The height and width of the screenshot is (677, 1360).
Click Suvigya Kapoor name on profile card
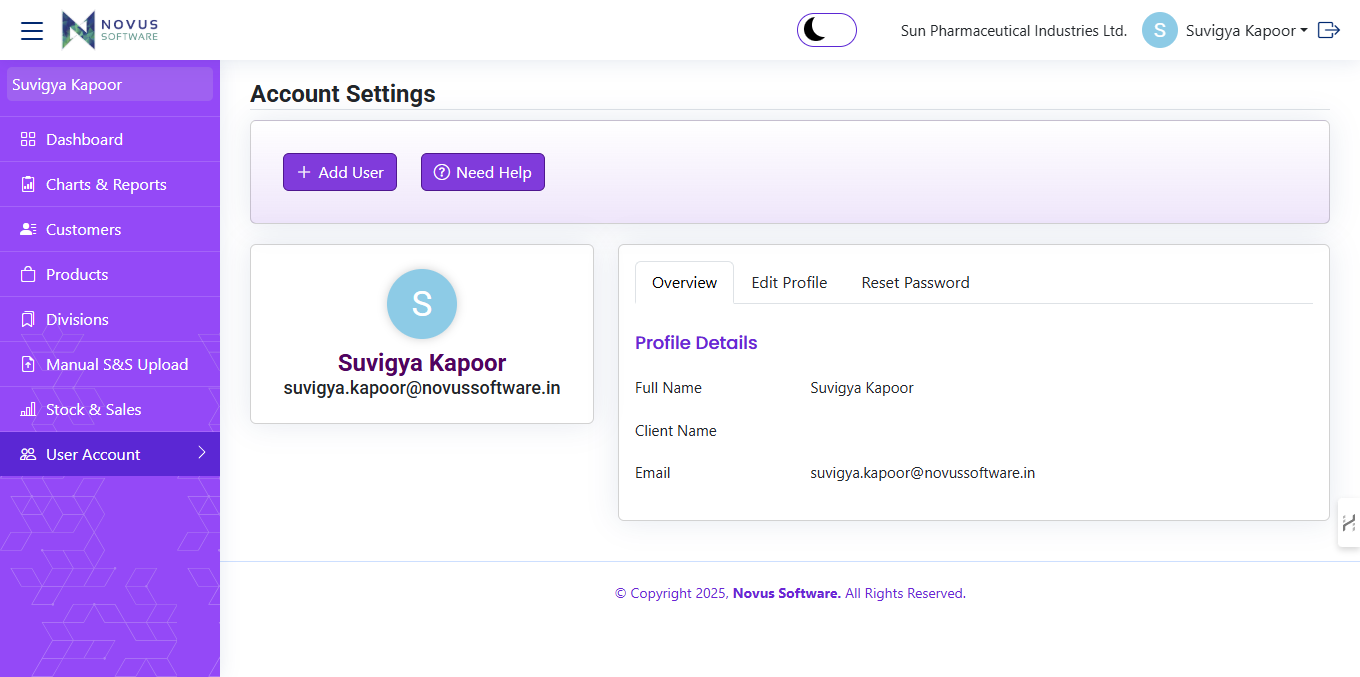point(422,363)
